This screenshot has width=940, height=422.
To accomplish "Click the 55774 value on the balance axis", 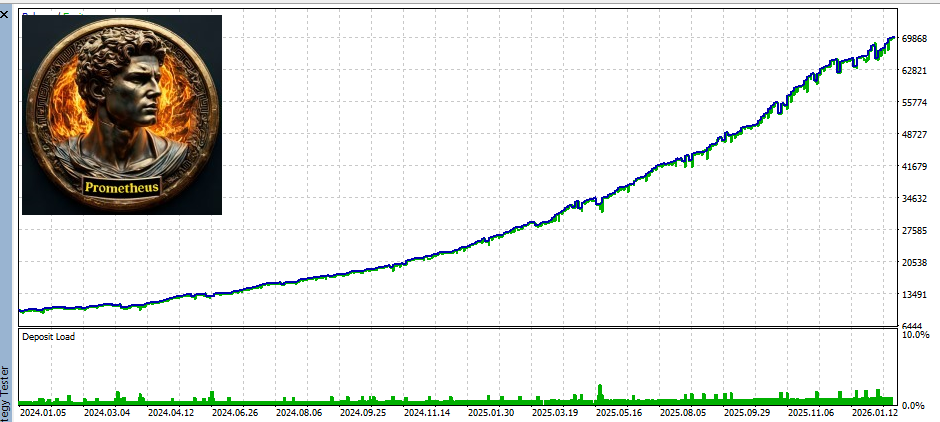I will pos(915,103).
